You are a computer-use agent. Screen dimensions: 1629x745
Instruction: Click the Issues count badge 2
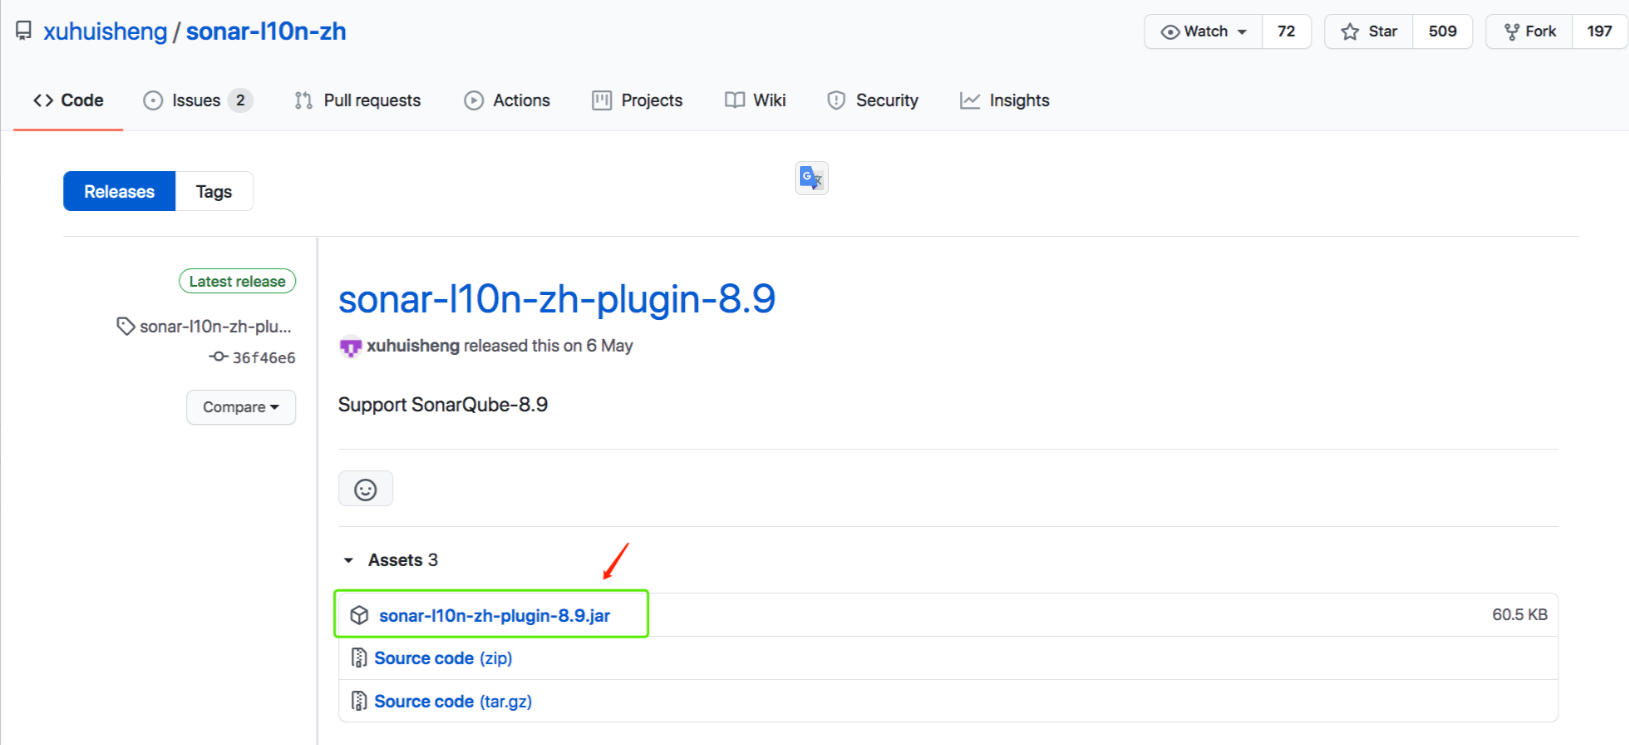point(240,100)
